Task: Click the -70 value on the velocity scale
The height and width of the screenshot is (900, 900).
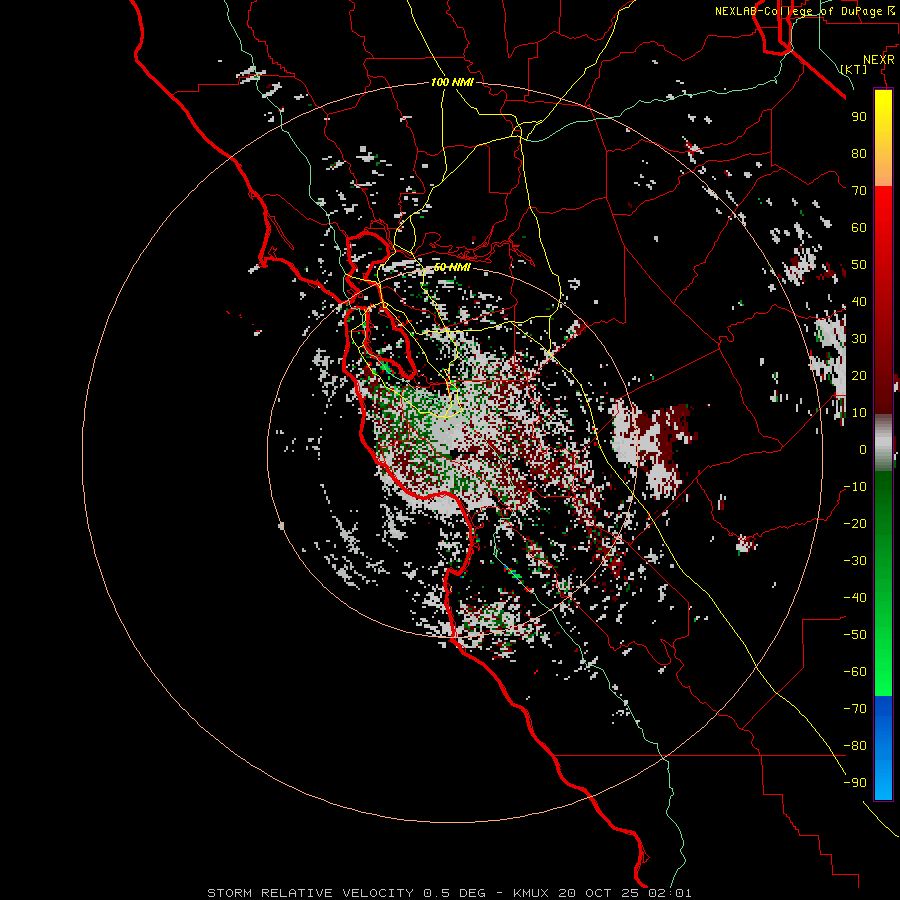Action: (x=855, y=709)
